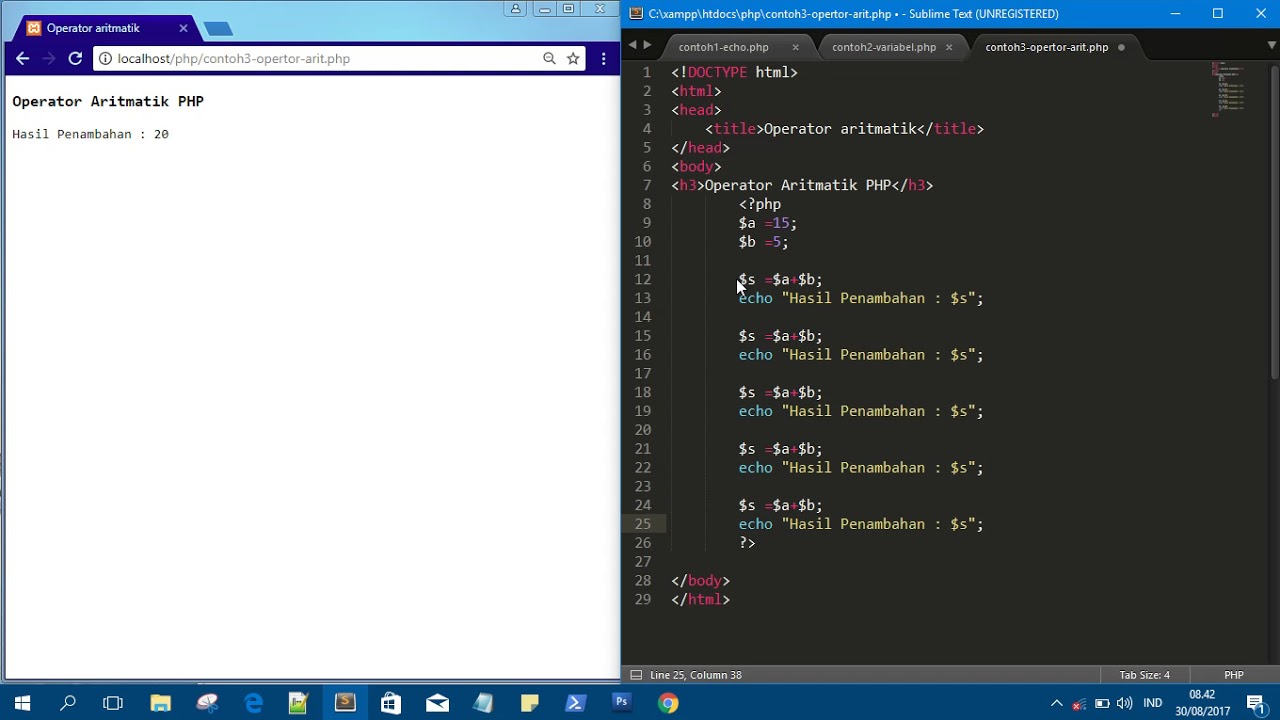Bookmark this page with the star icon
1280x720 pixels.
point(573,59)
